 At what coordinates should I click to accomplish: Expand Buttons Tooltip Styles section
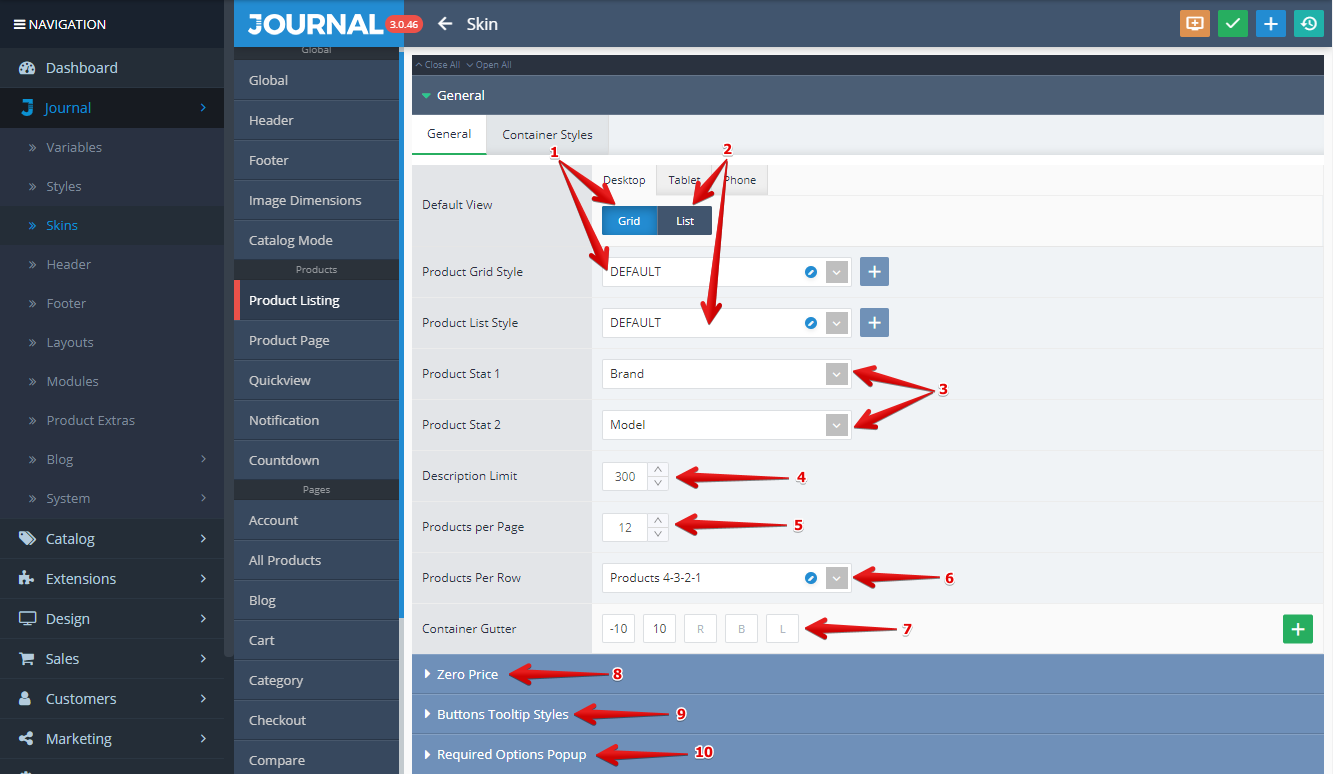[x=868, y=714]
